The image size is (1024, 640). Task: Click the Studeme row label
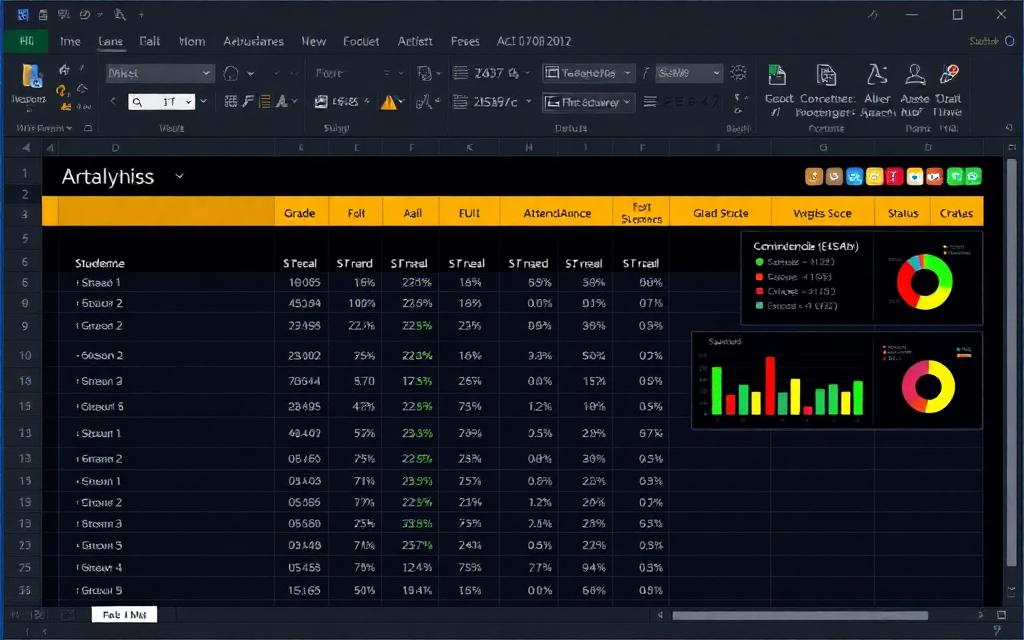pyautogui.click(x=99, y=263)
